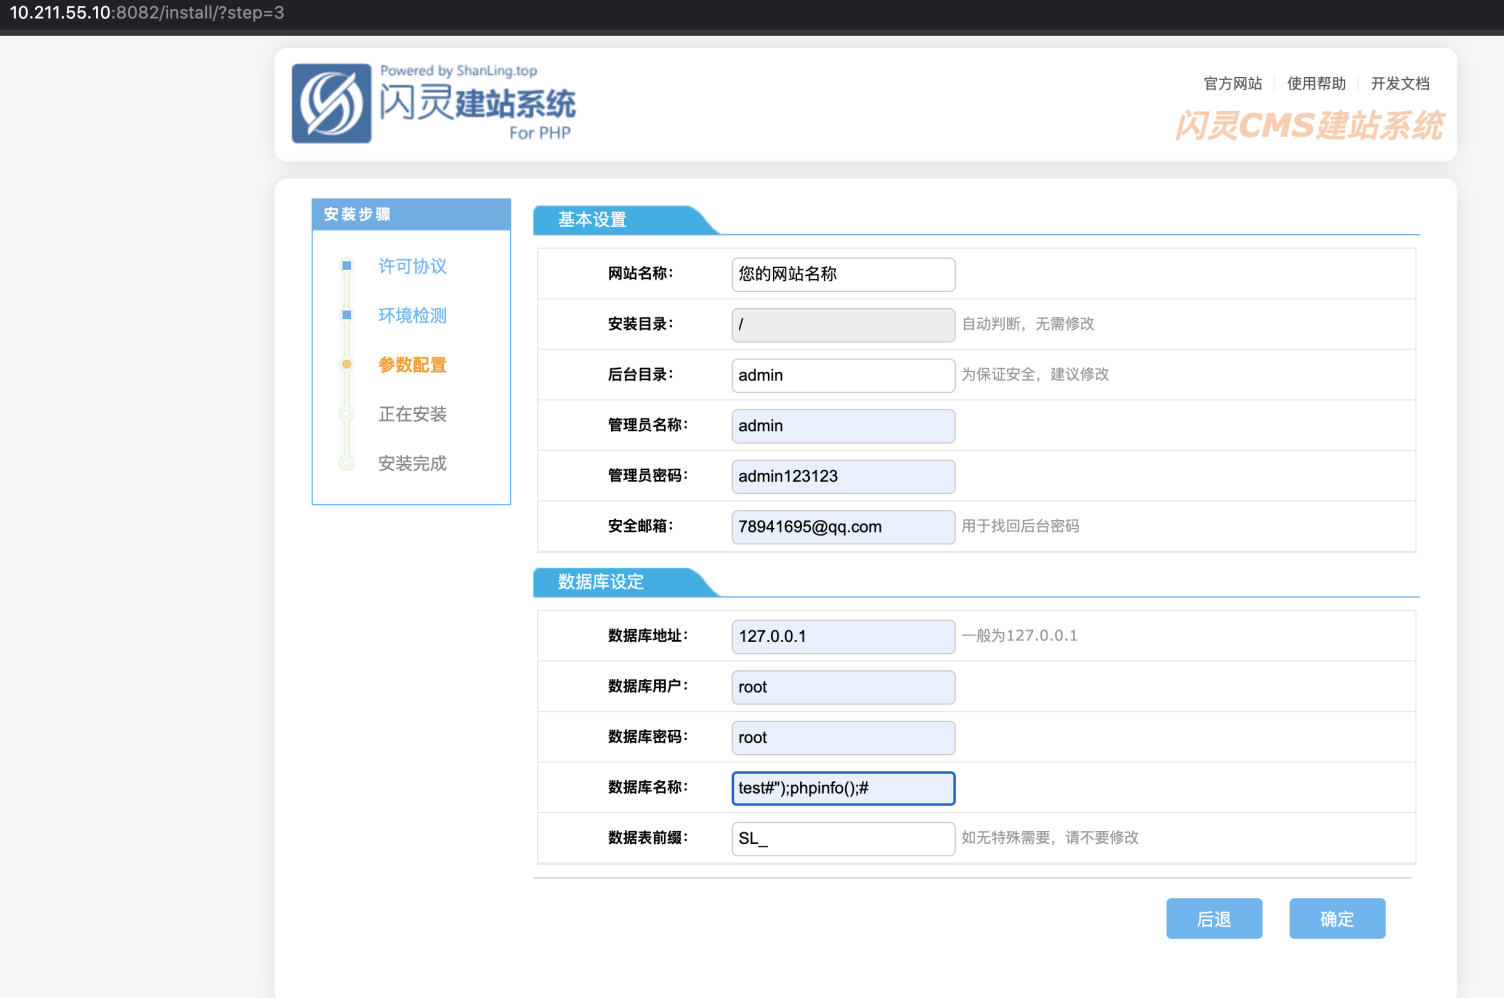Go to the 环境检测 step
The width and height of the screenshot is (1504, 998).
click(412, 315)
